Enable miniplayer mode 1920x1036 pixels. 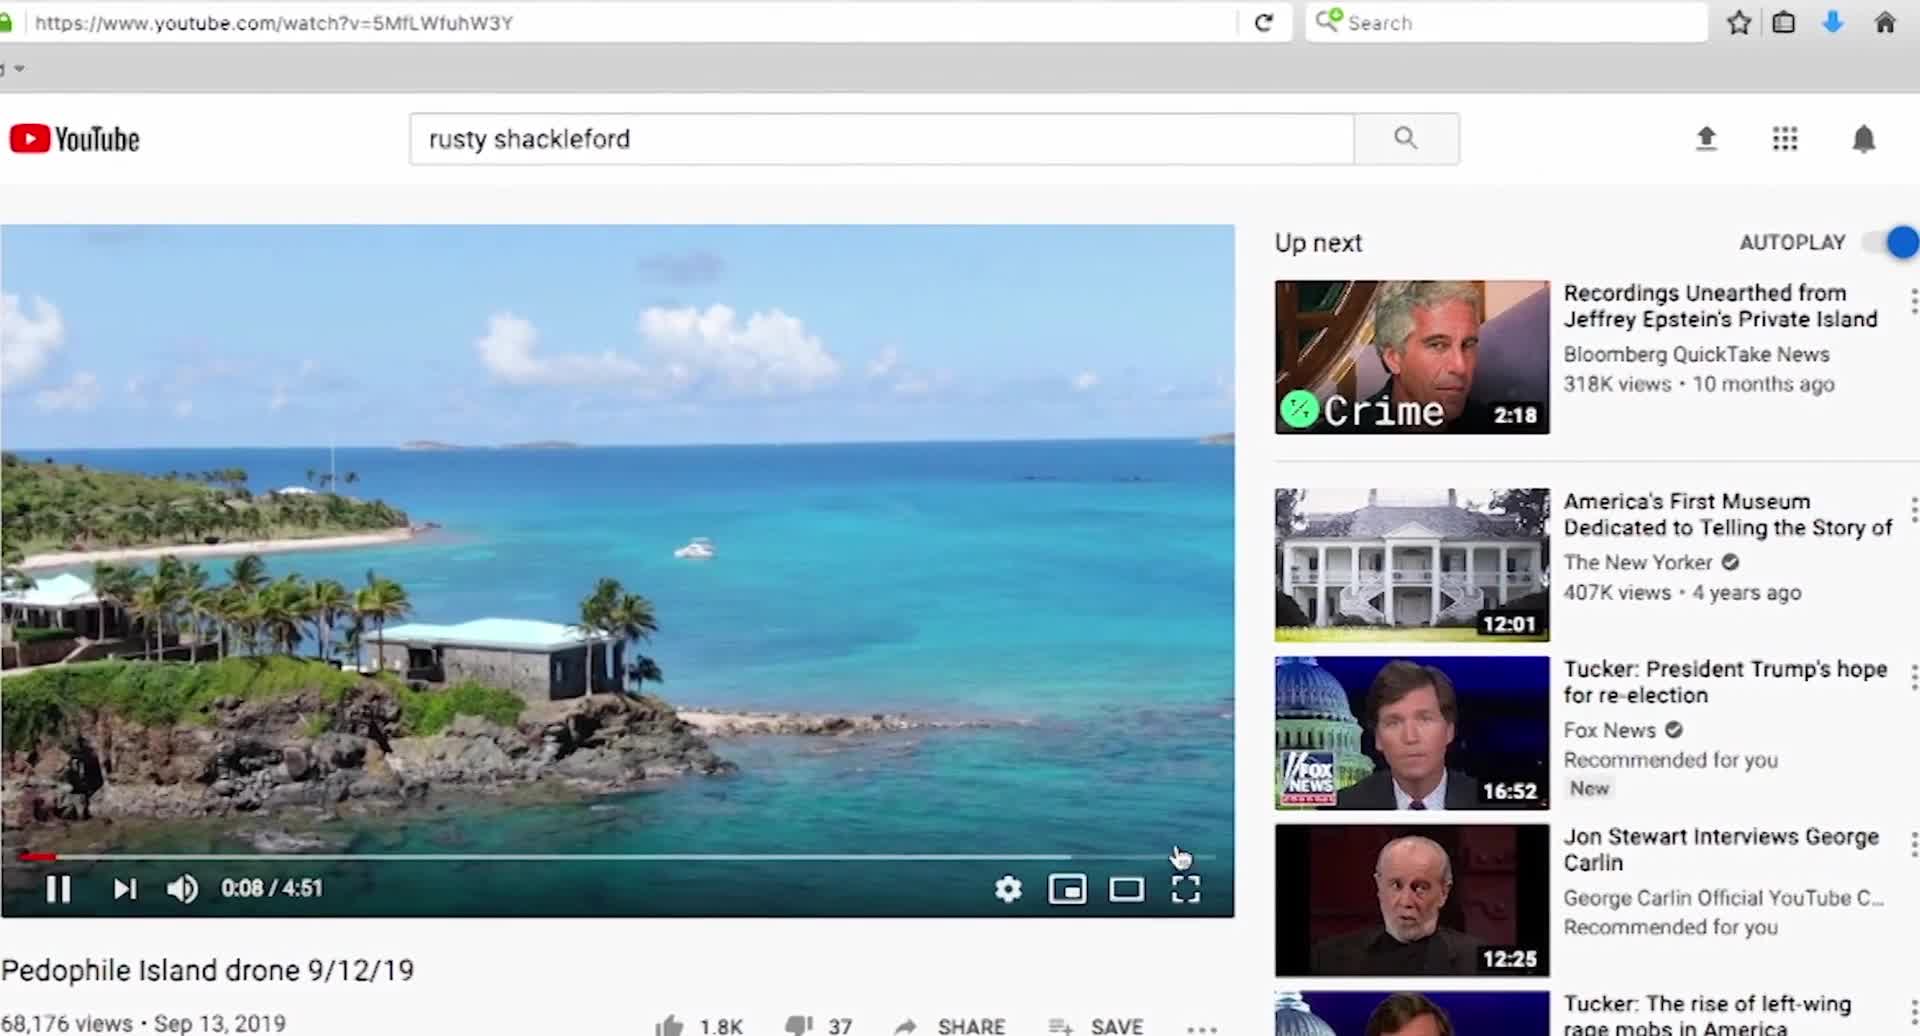1067,889
